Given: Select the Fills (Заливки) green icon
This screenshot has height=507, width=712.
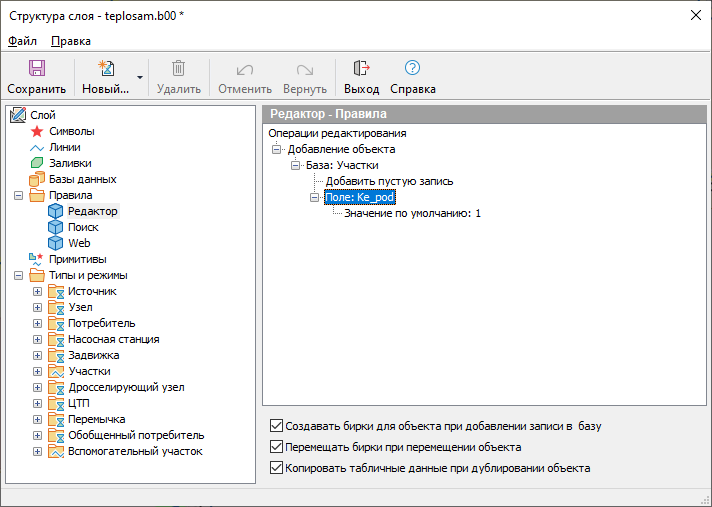Looking at the screenshot, I should point(38,163).
